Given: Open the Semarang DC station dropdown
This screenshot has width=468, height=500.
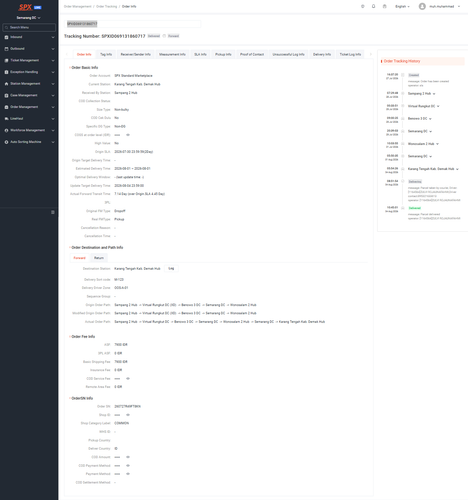Looking at the screenshot, I should click(29, 18).
